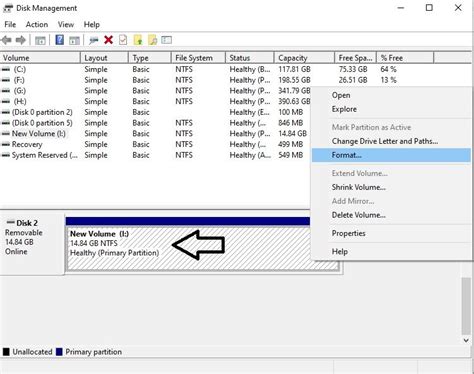
Task: Click the Connect/Refresh key toolbar icon
Action: click(x=93, y=40)
